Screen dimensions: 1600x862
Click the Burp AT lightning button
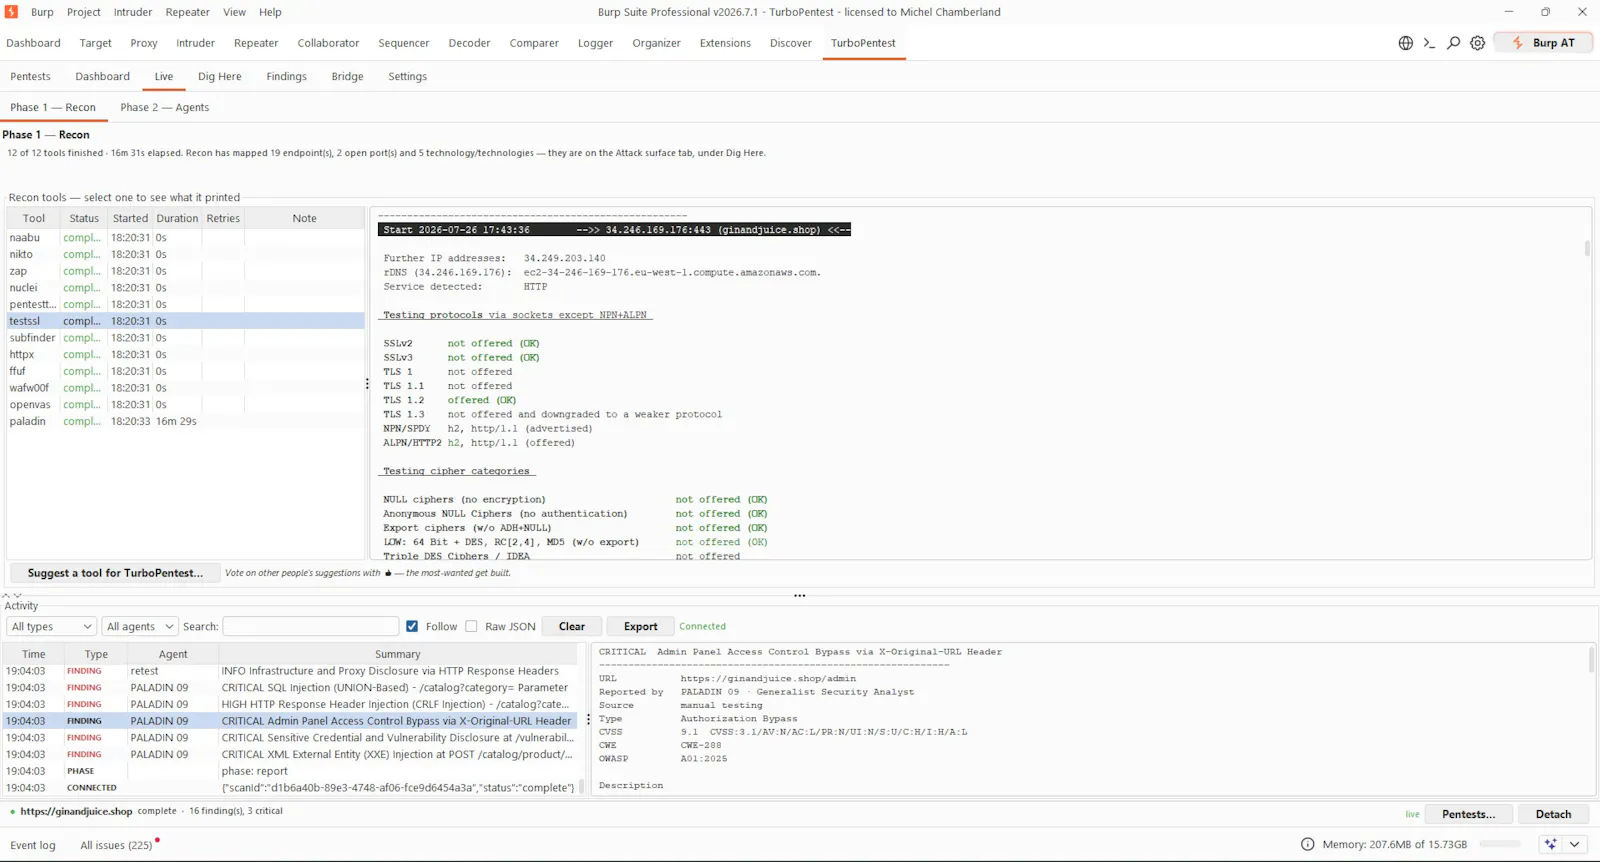[x=1543, y=43]
